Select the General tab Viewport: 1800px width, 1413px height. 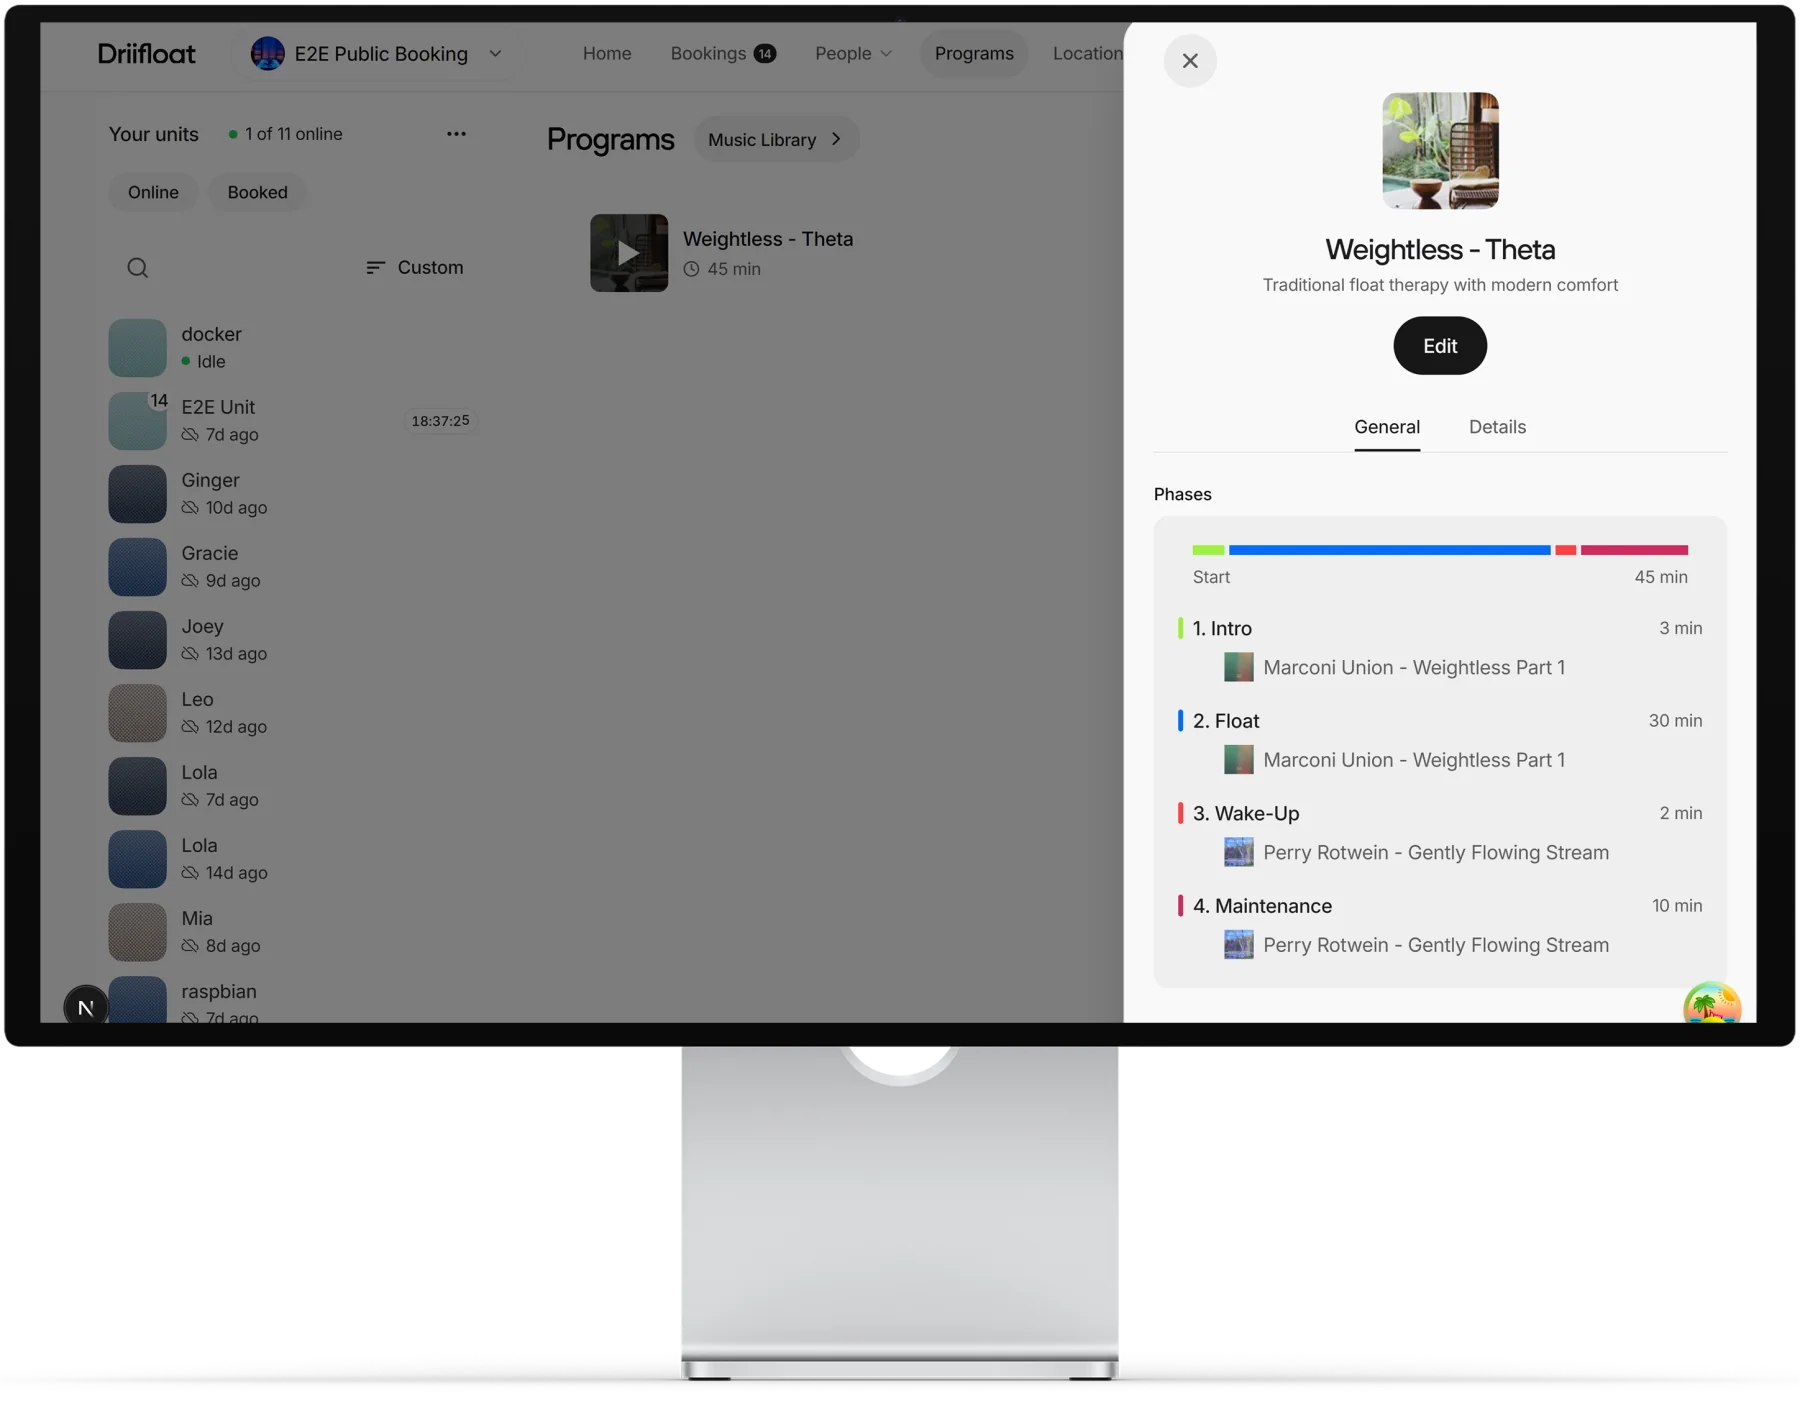click(1386, 427)
